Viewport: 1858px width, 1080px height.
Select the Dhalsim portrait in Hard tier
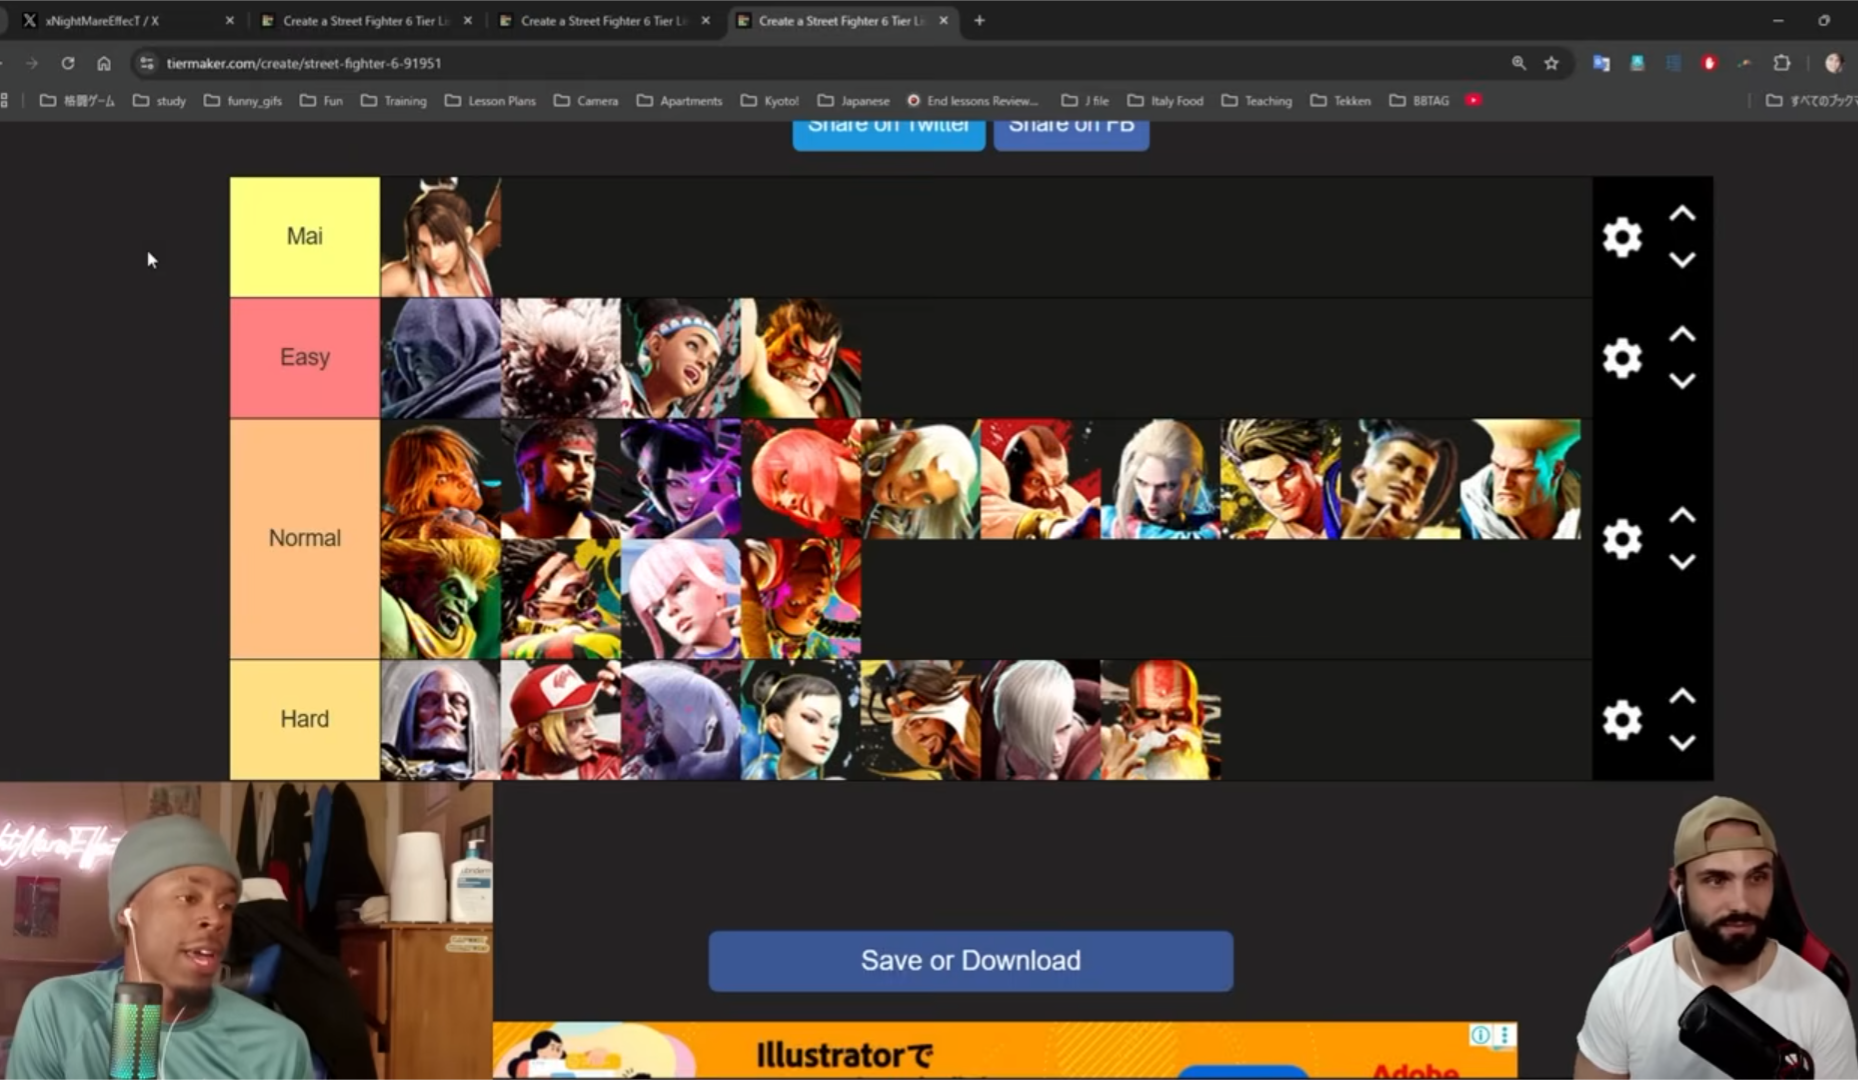1161,720
